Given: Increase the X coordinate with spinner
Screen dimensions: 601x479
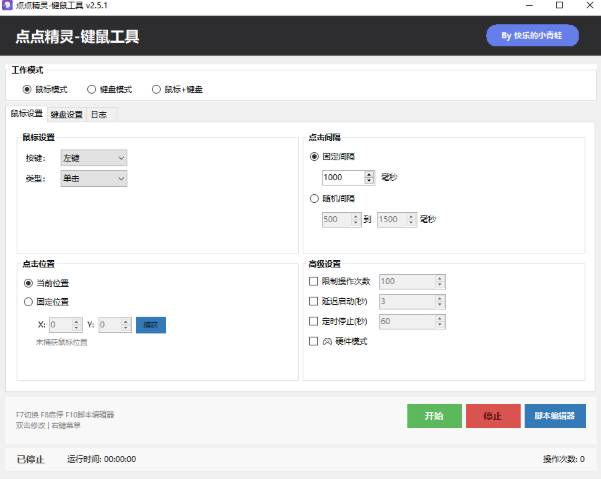Looking at the screenshot, I should tap(77, 322).
